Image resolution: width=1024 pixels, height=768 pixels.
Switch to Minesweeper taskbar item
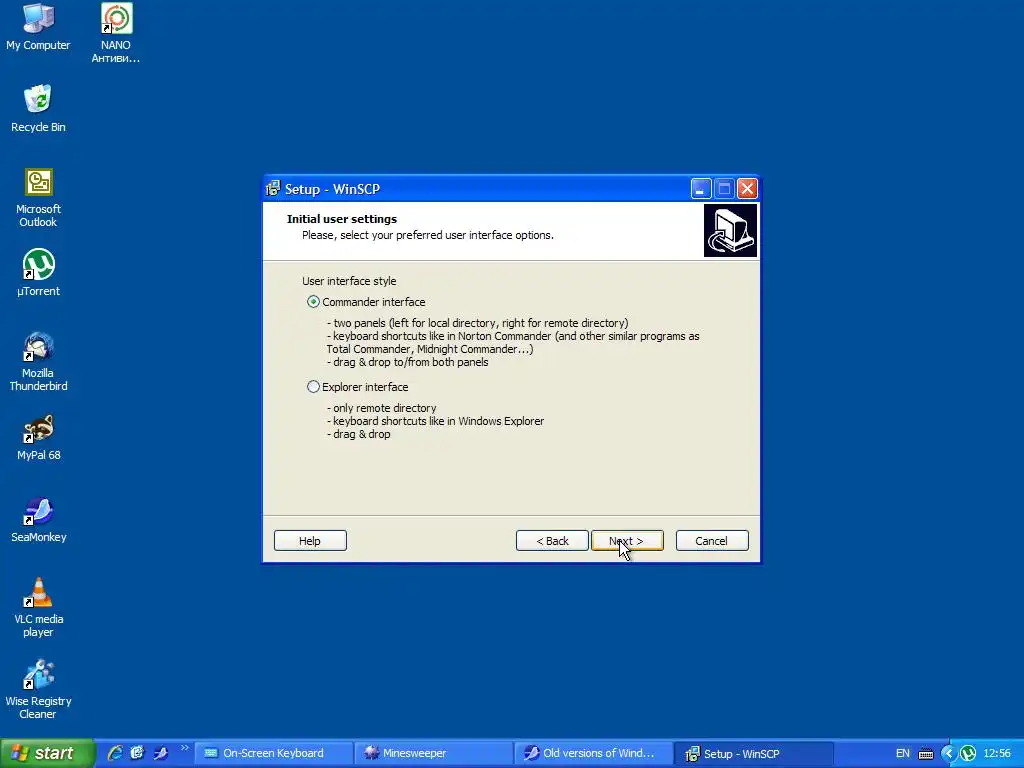coord(434,753)
